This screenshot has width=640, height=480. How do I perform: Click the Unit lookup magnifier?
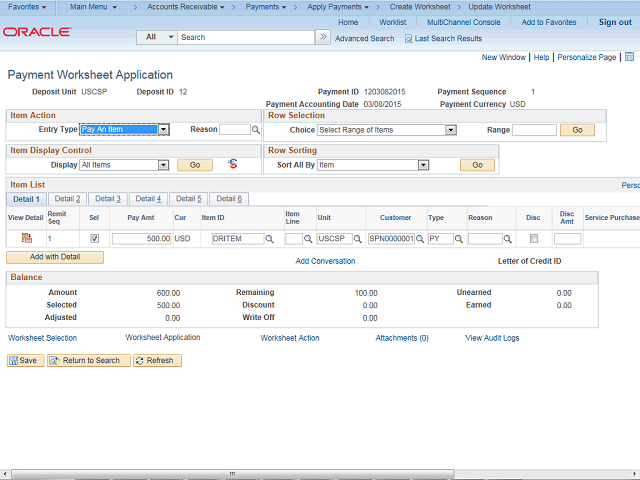[x=359, y=239]
